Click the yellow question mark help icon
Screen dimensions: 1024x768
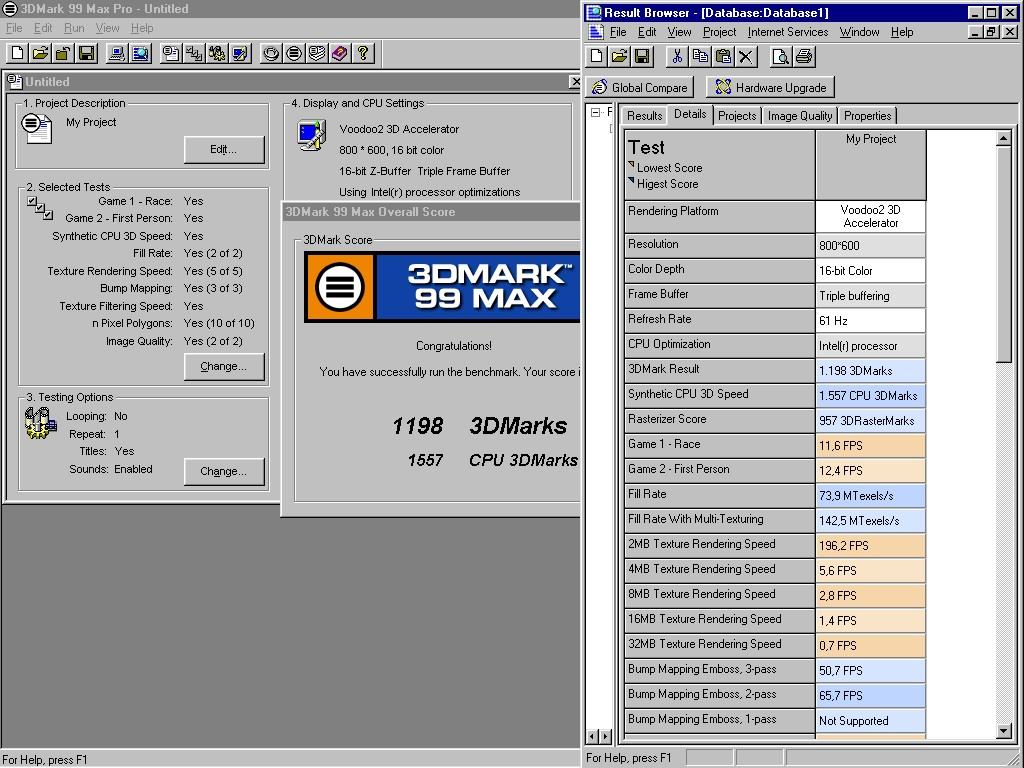tap(363, 53)
